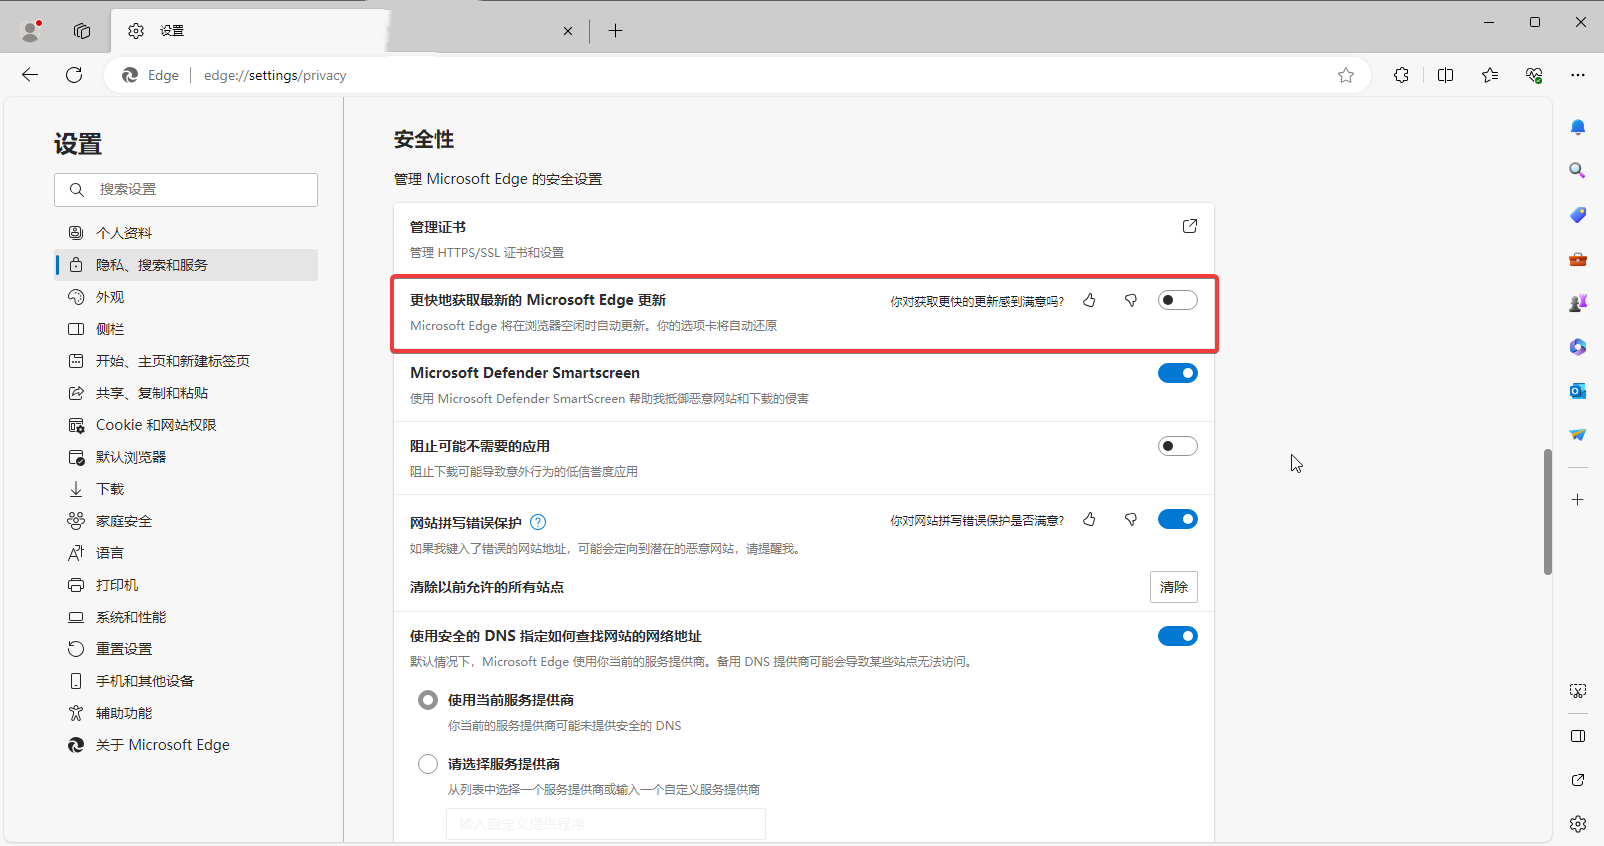Open external link icon near bottom of sidebar
This screenshot has height=846, width=1604.
tap(1578, 780)
